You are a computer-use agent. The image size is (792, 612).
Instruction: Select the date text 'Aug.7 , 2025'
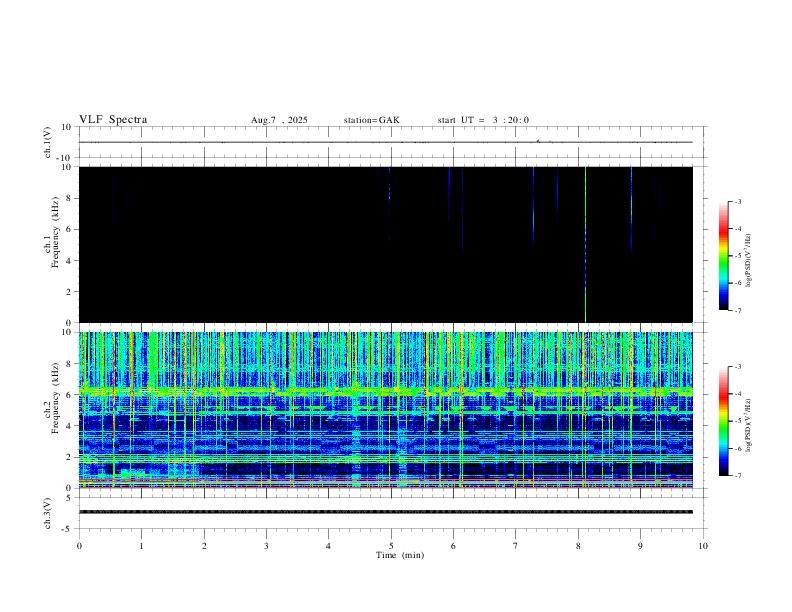point(279,120)
